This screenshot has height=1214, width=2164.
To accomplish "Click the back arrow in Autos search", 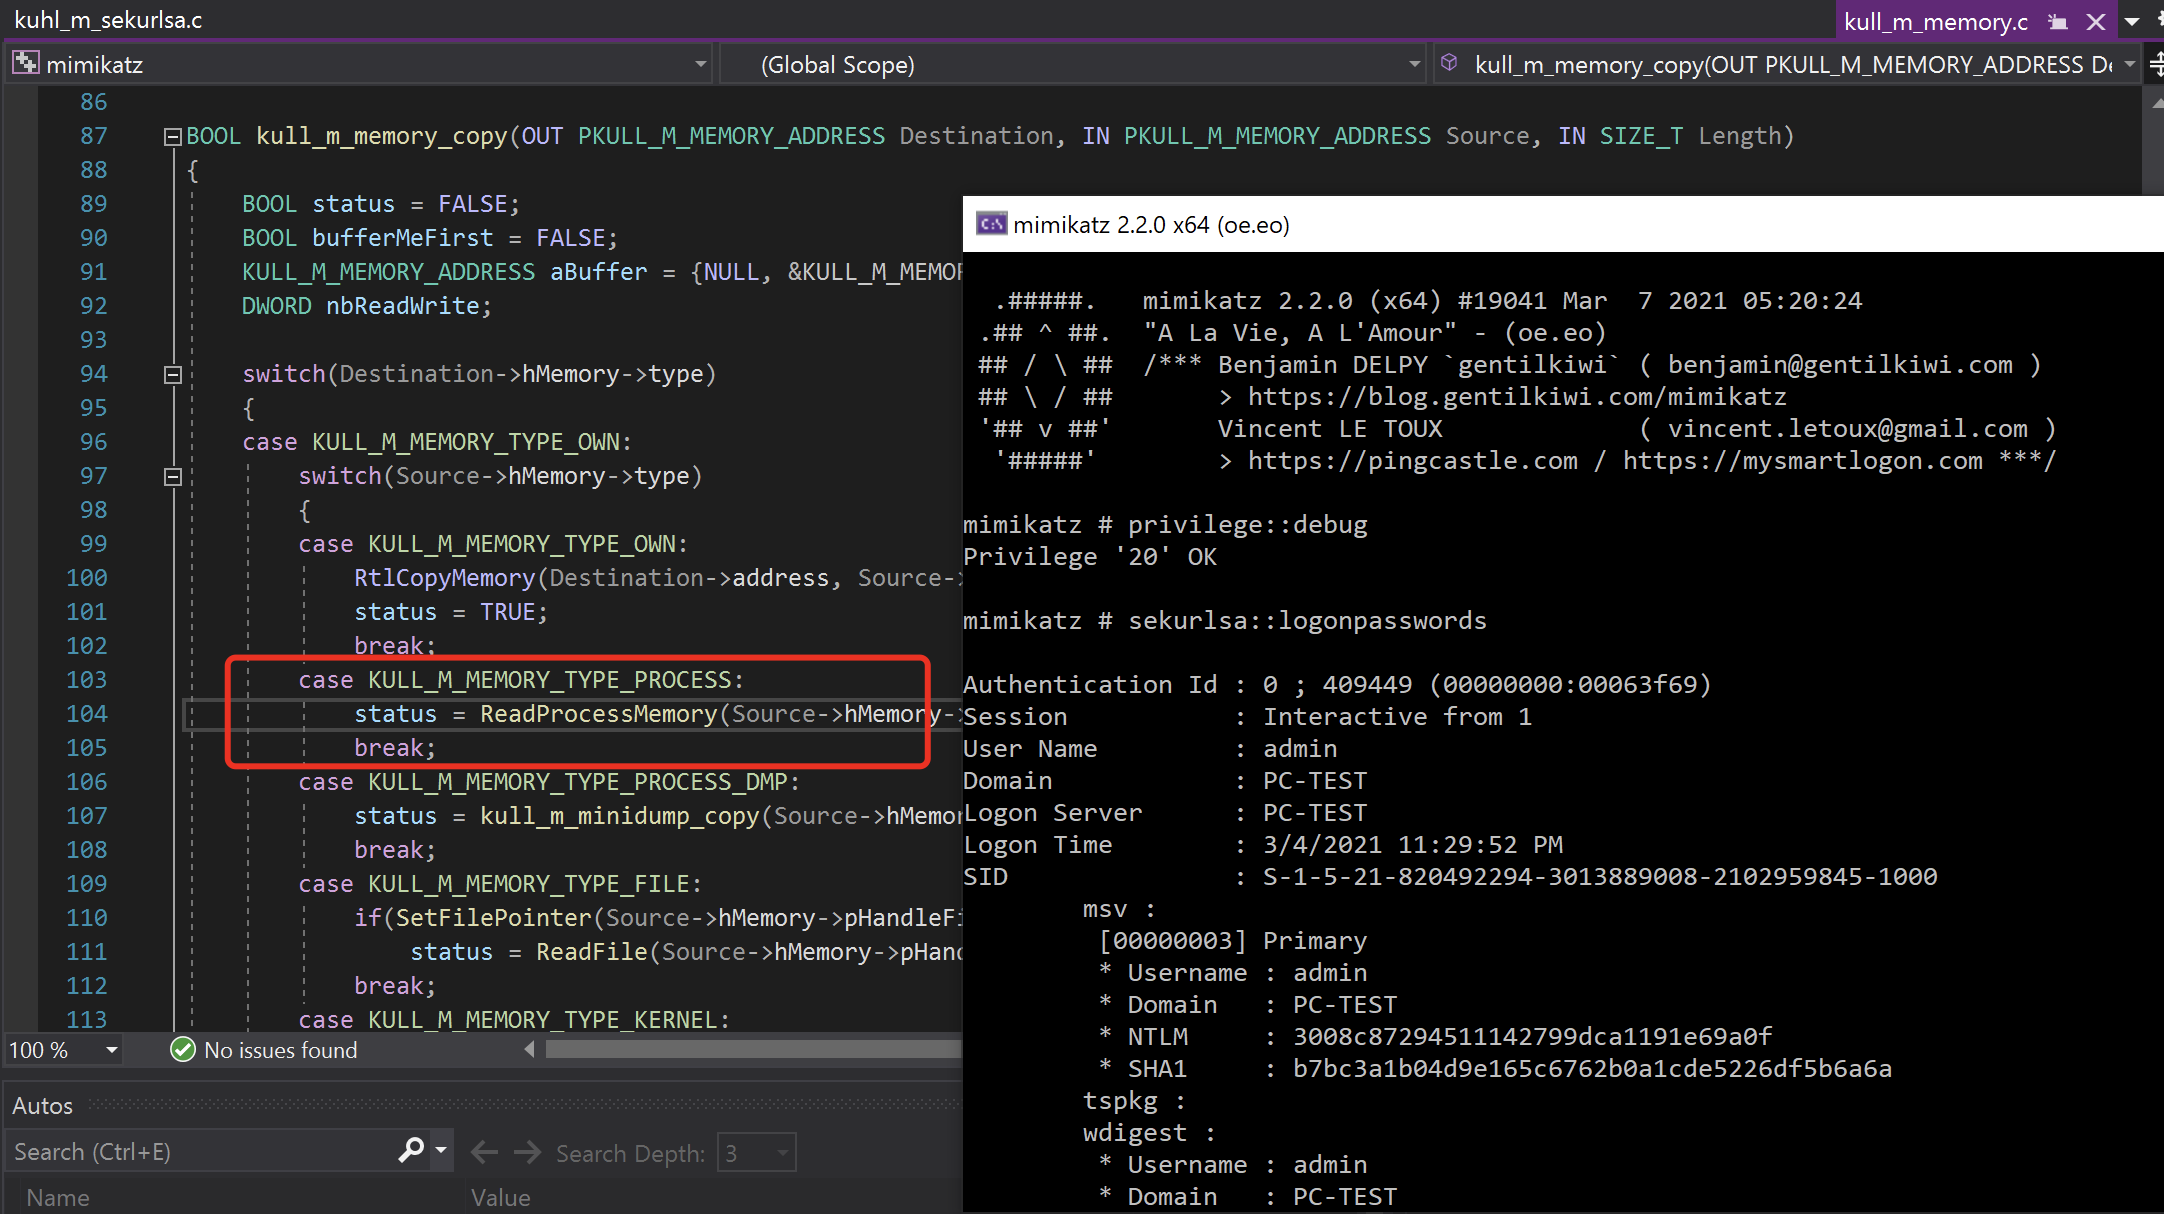I will click(x=484, y=1153).
